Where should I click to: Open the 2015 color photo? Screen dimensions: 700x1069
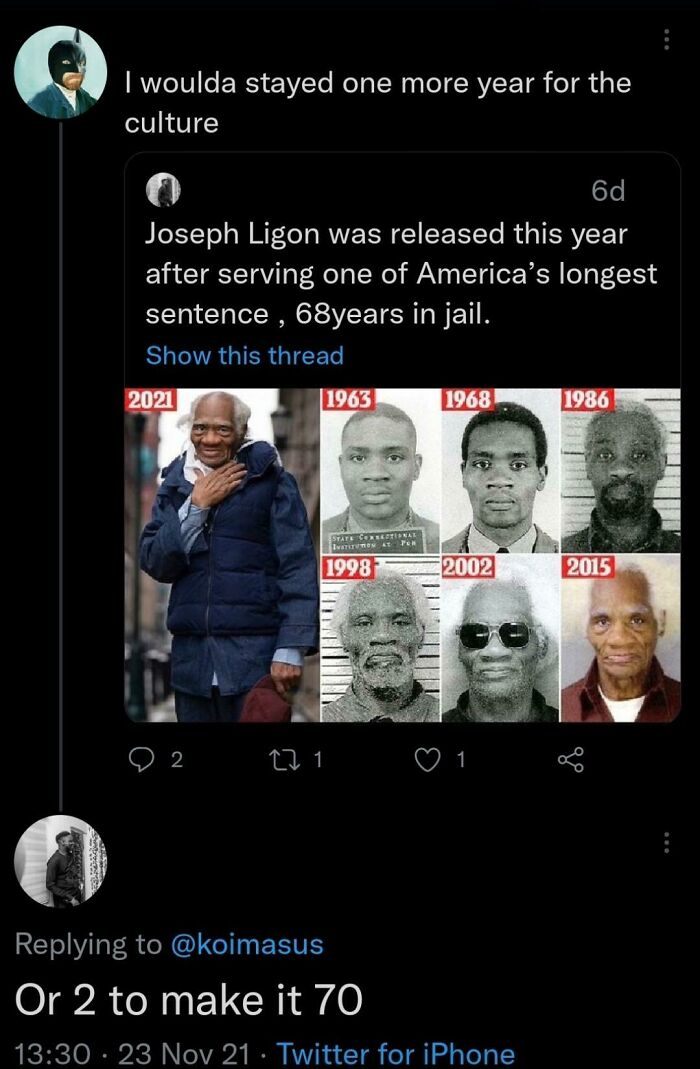[621, 638]
